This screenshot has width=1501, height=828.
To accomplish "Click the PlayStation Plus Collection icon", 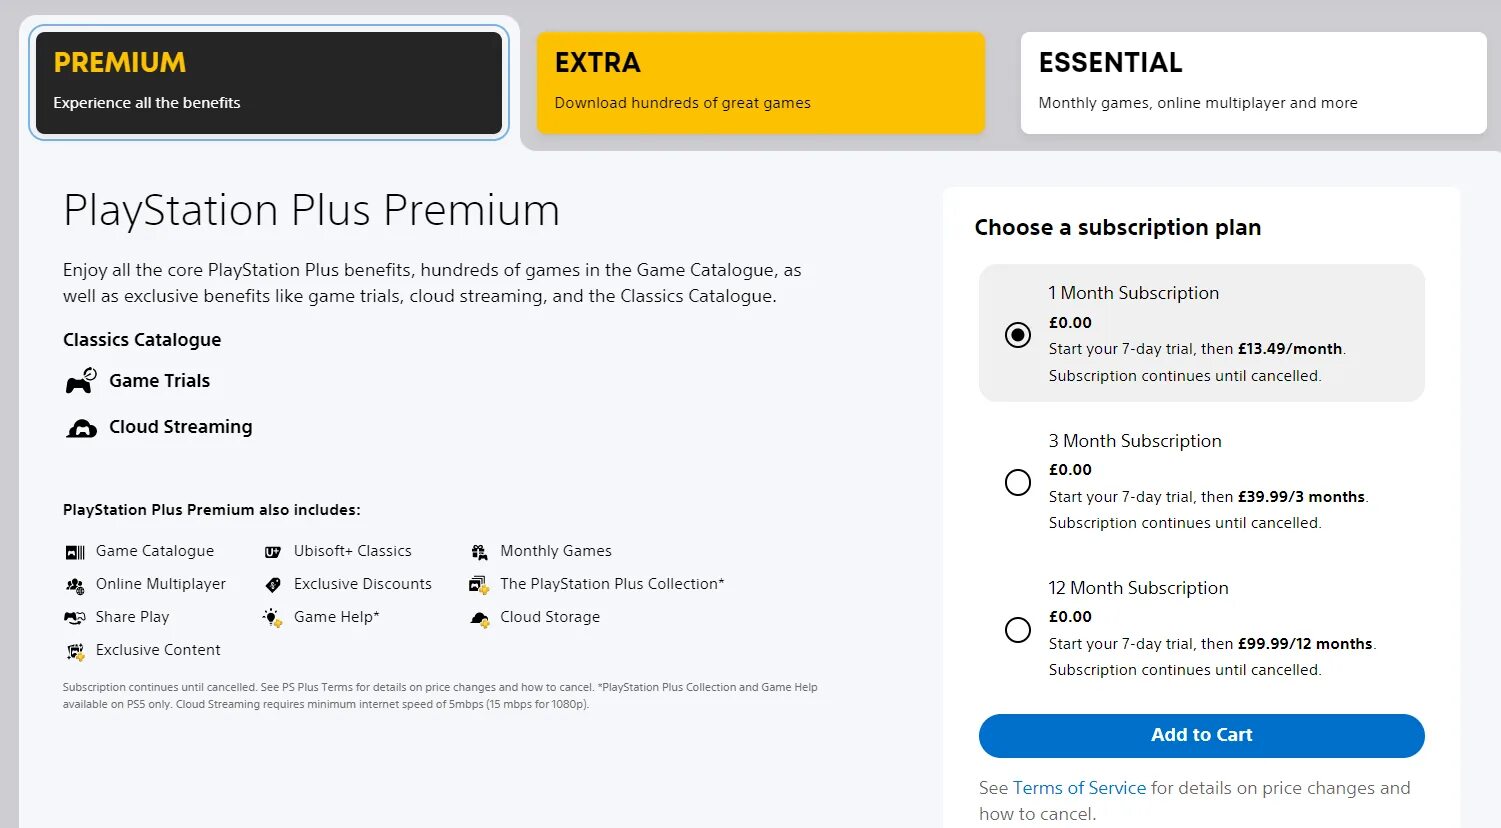I will [x=479, y=585].
